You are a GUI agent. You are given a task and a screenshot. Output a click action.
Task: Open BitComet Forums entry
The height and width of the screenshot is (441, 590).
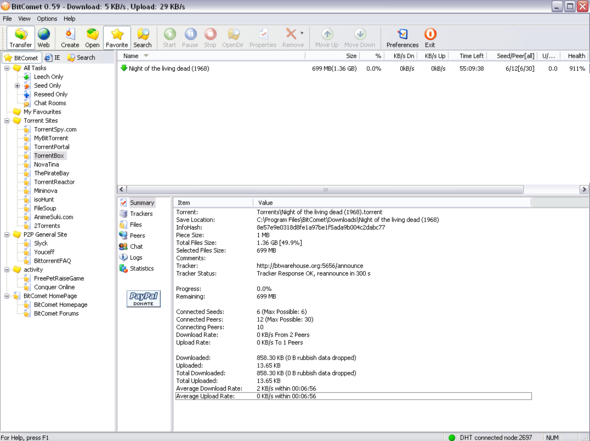56,313
